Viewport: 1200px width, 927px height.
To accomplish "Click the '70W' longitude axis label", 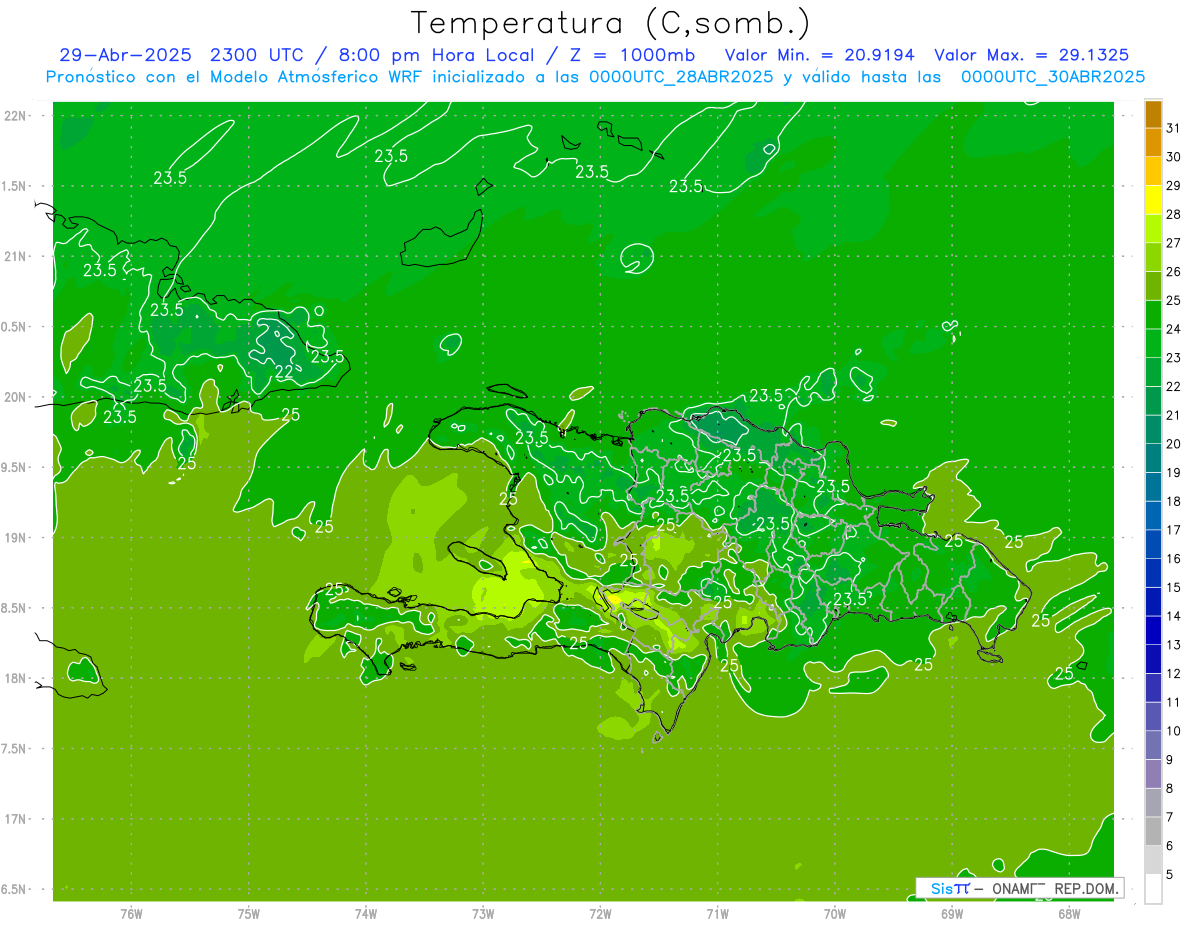I will (835, 913).
